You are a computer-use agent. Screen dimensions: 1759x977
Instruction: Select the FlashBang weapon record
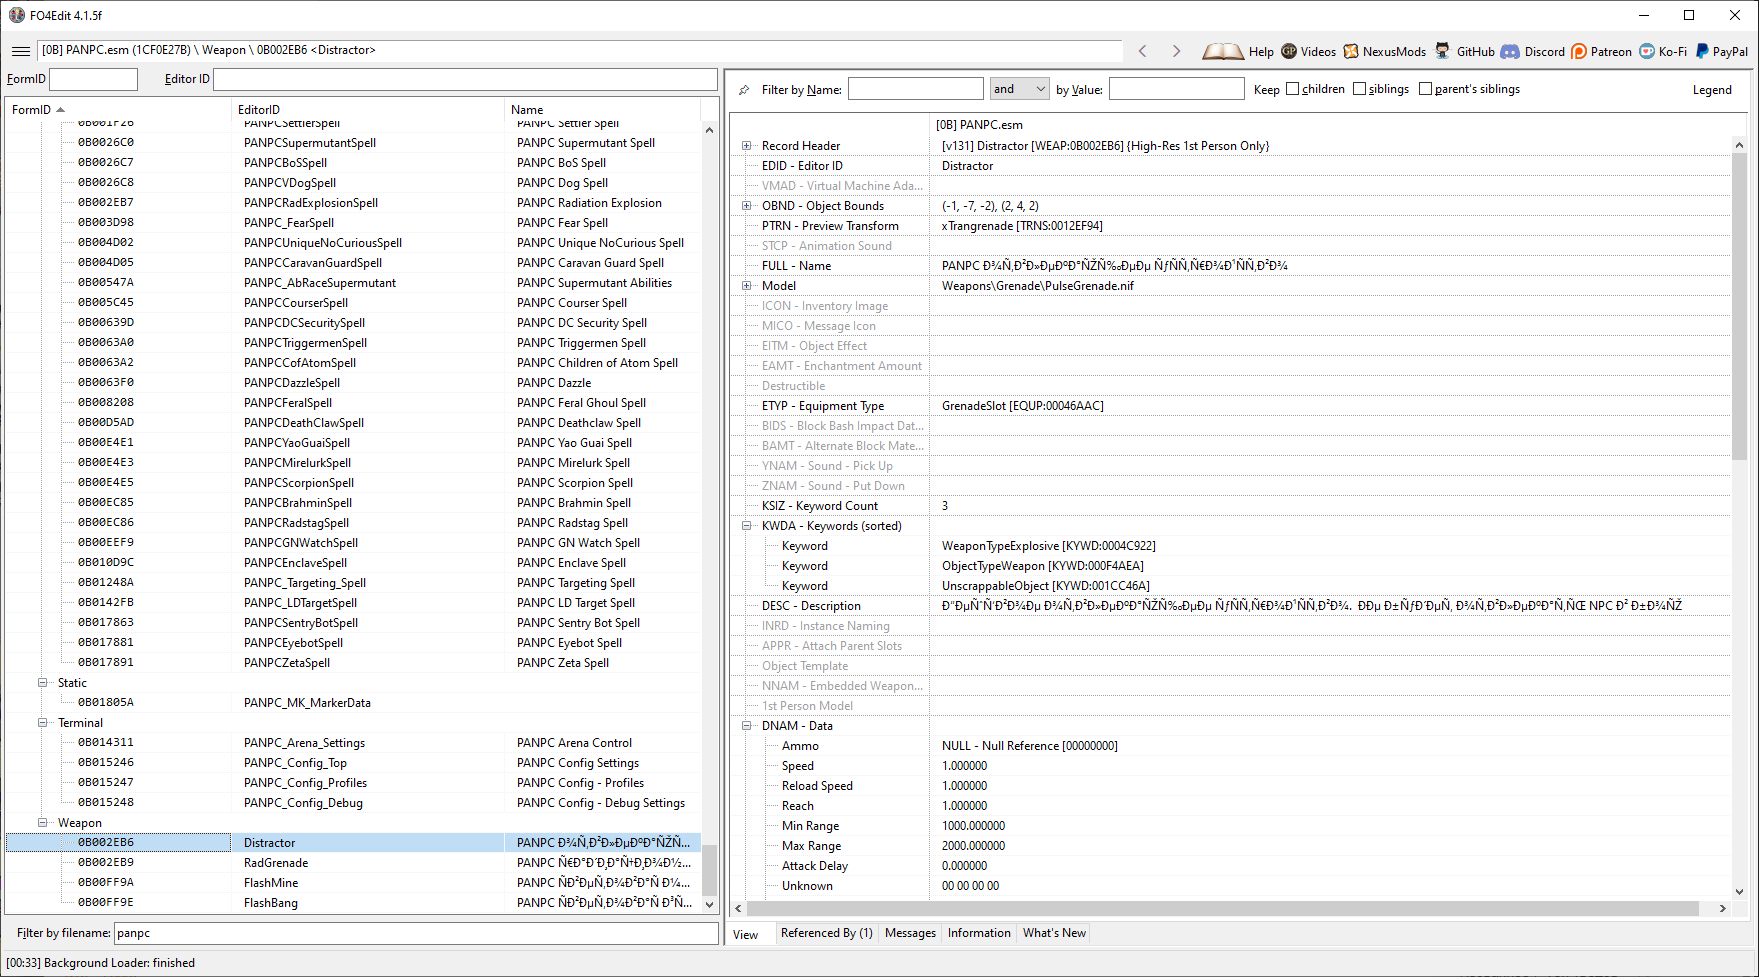353,903
